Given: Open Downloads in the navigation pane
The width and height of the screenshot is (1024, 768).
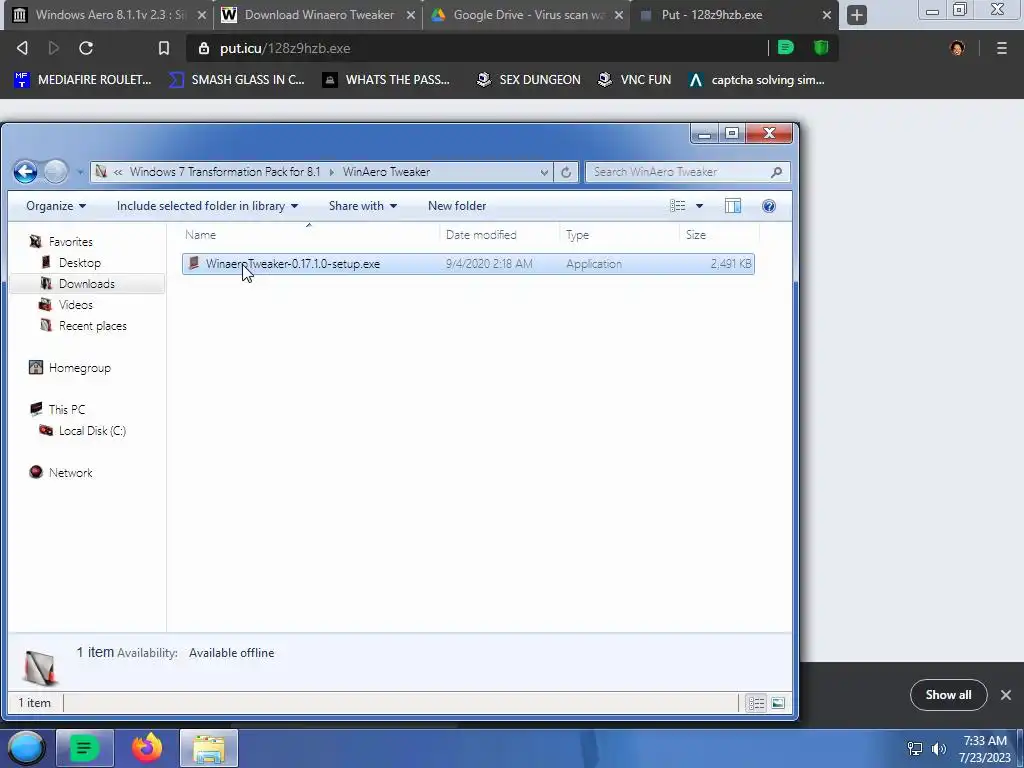Looking at the screenshot, I should [x=87, y=283].
